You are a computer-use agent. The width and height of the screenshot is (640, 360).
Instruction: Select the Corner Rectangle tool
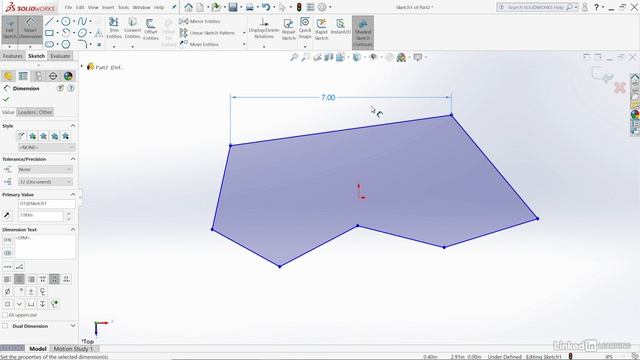click(49, 33)
